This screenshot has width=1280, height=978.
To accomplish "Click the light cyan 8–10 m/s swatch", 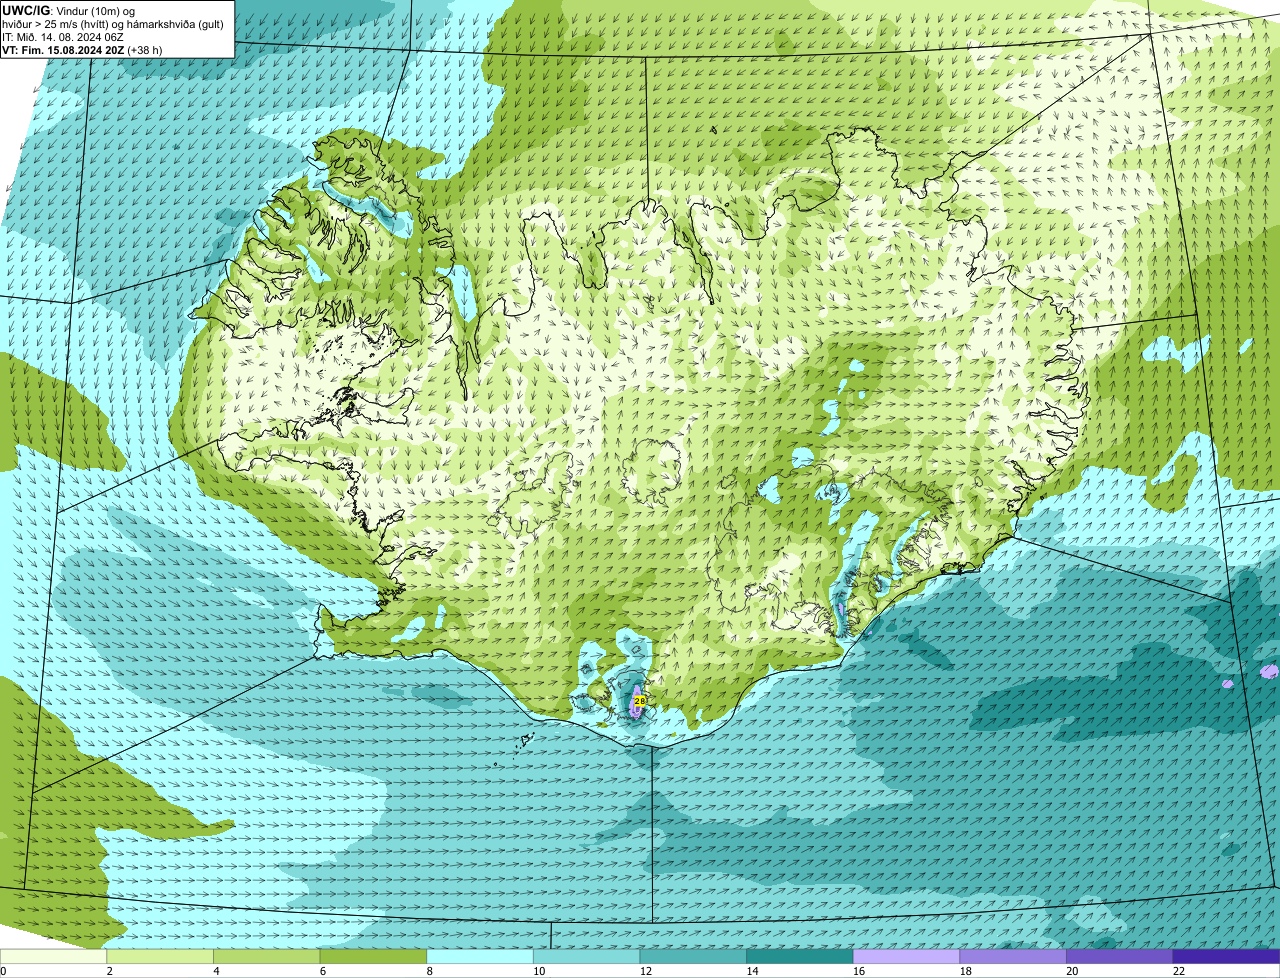I will [x=480, y=956].
